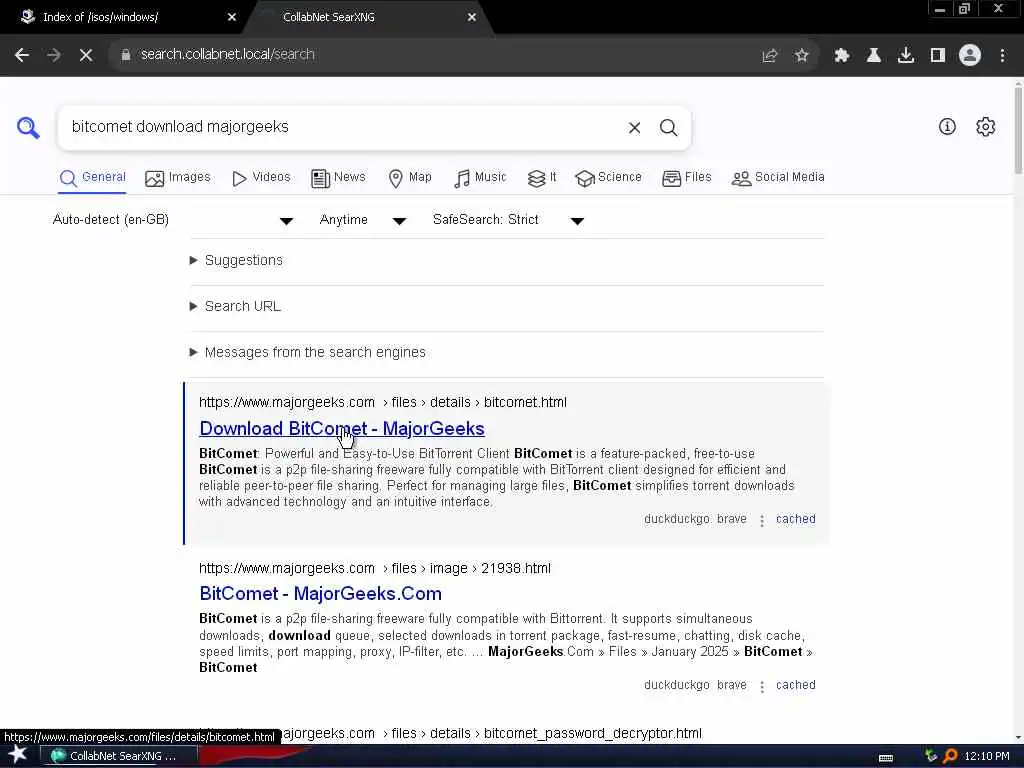The image size is (1024, 768).
Task: Open the profile avatar menu
Action: (x=970, y=56)
